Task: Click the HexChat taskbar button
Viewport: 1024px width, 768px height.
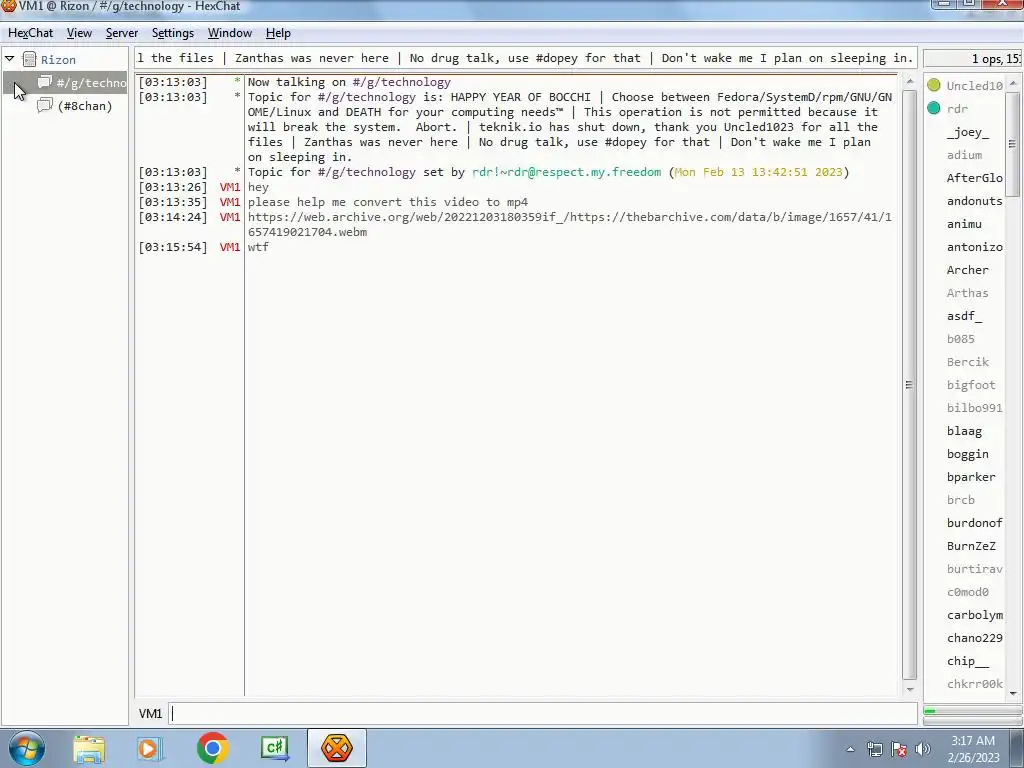Action: [336, 748]
